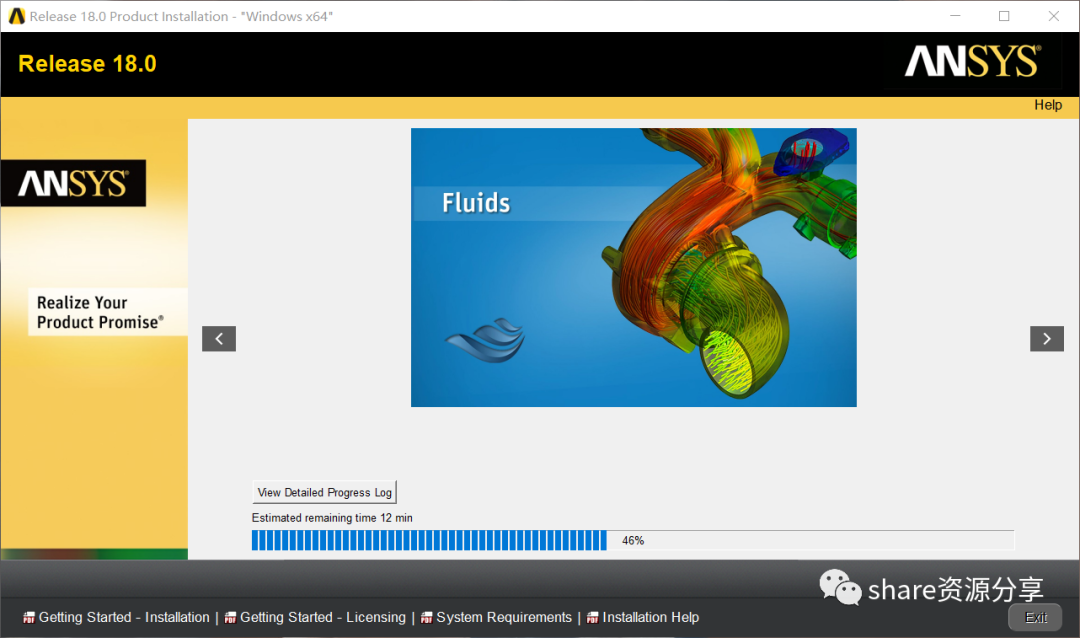Click the ANSYS title bar app icon
The height and width of the screenshot is (638, 1080).
click(17, 16)
